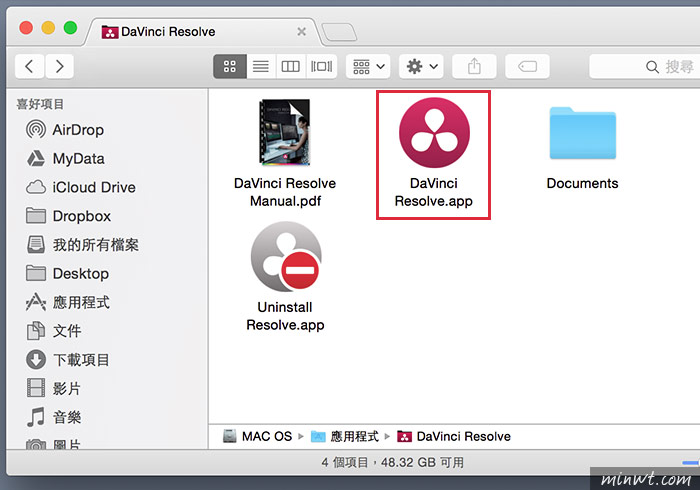Click DaVinci Resolve in the path bar

tap(454, 436)
